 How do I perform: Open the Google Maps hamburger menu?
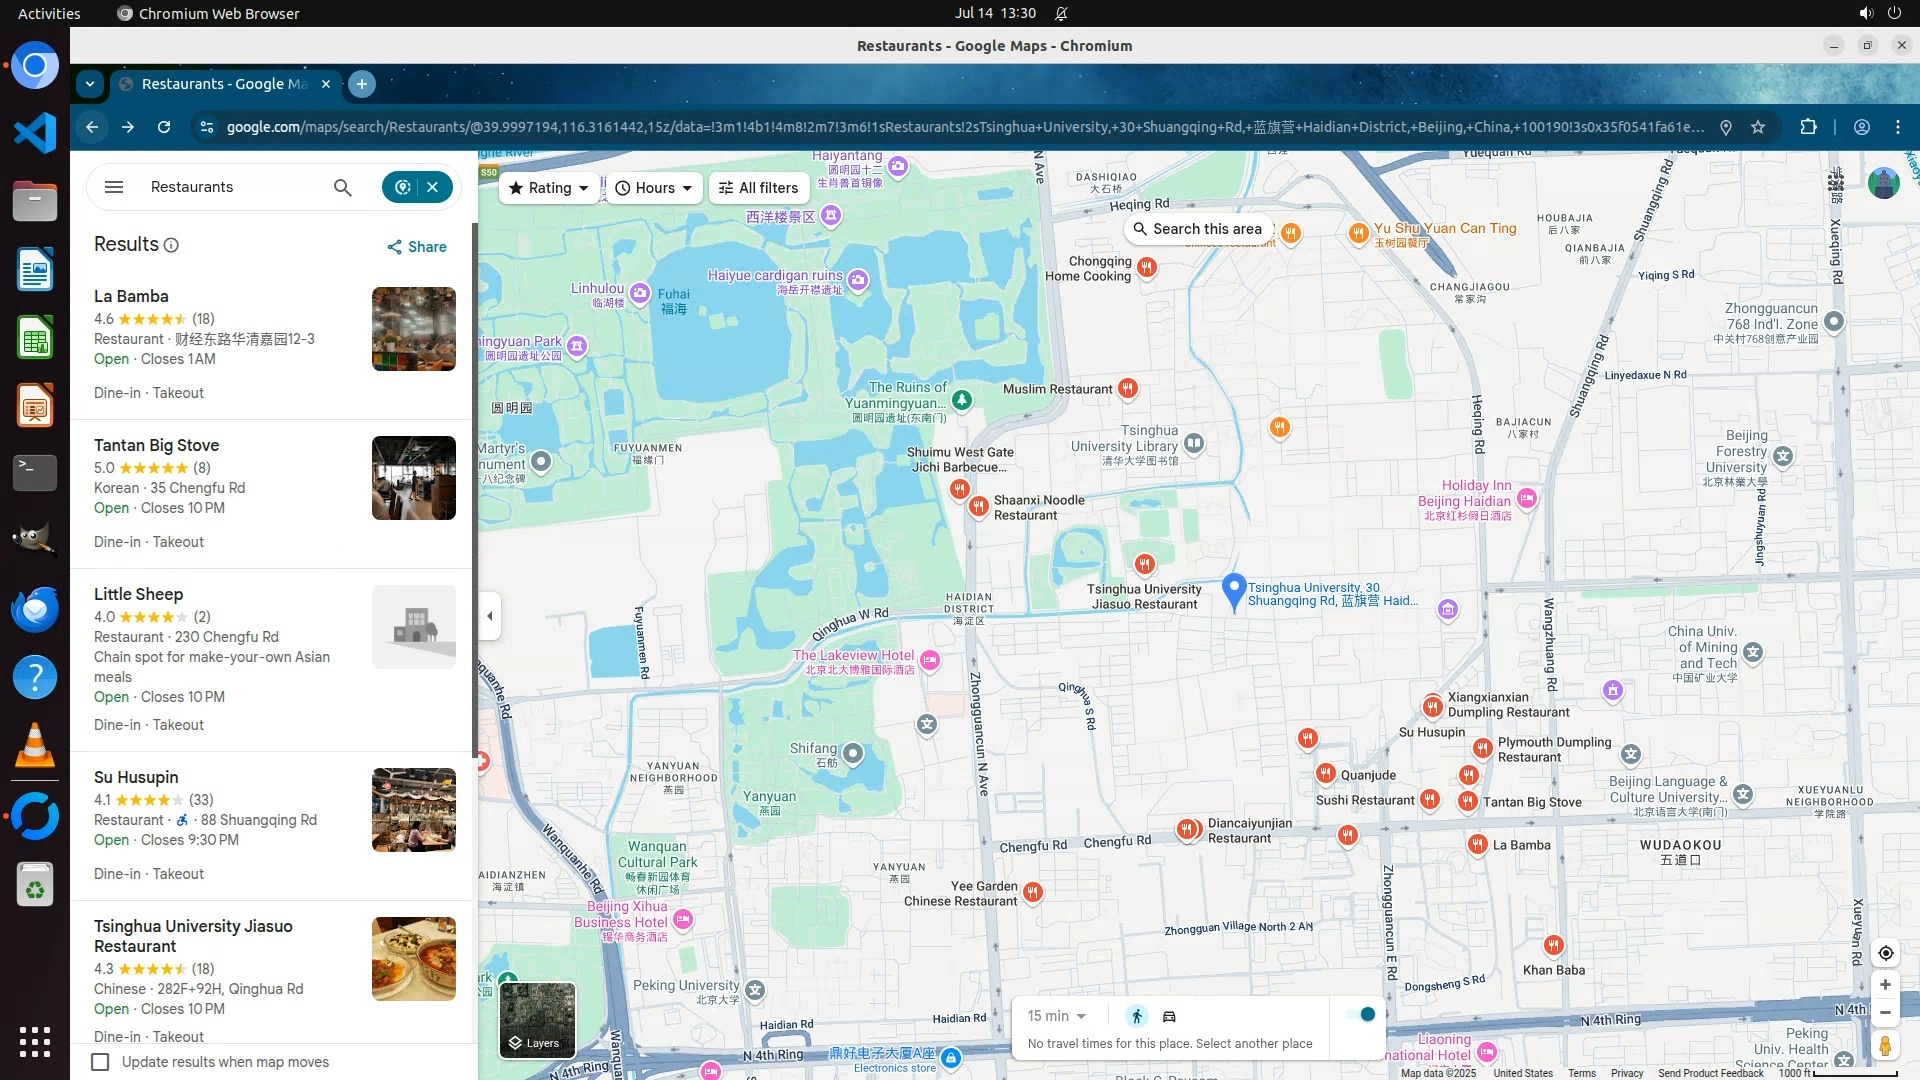coord(114,187)
